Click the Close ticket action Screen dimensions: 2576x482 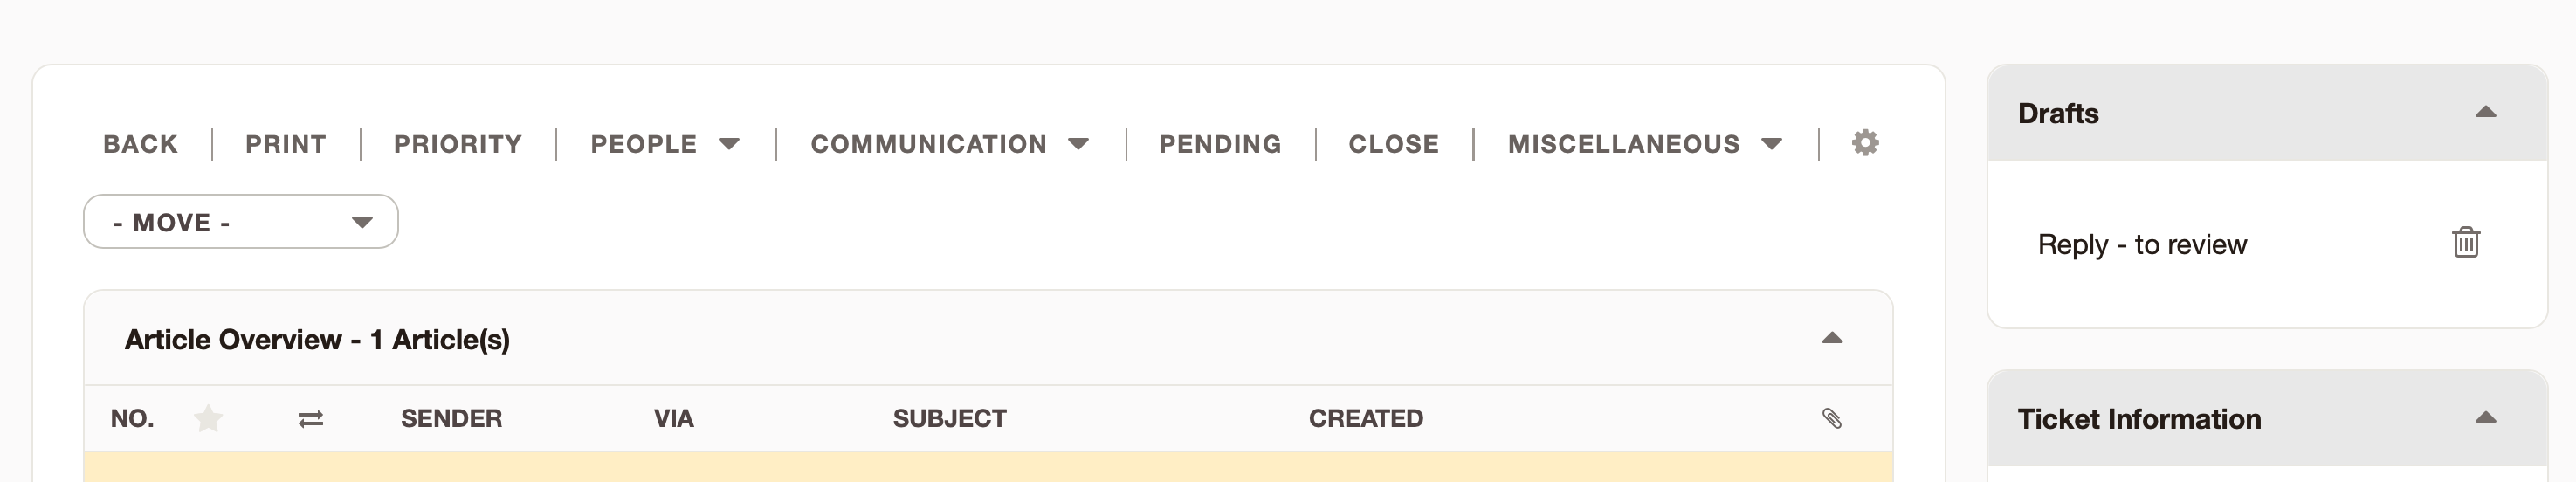click(x=1393, y=144)
